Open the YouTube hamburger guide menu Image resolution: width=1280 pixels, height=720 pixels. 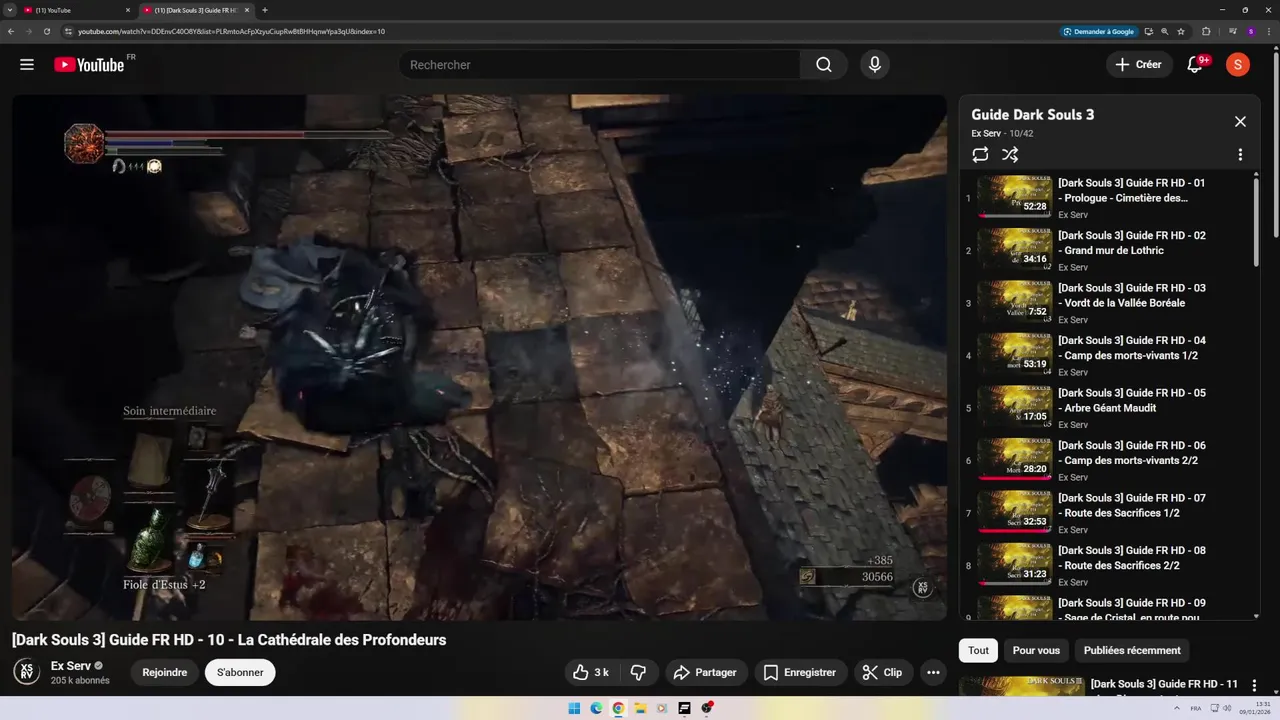(x=27, y=65)
